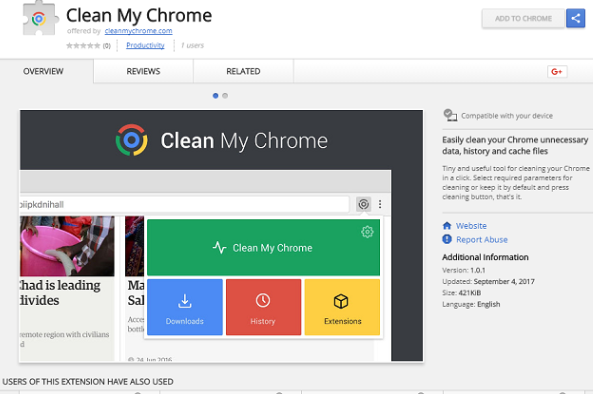Viewport: 593px width, 394px height.
Task: Click the Size: 421KiB text
Action: pos(461,293)
